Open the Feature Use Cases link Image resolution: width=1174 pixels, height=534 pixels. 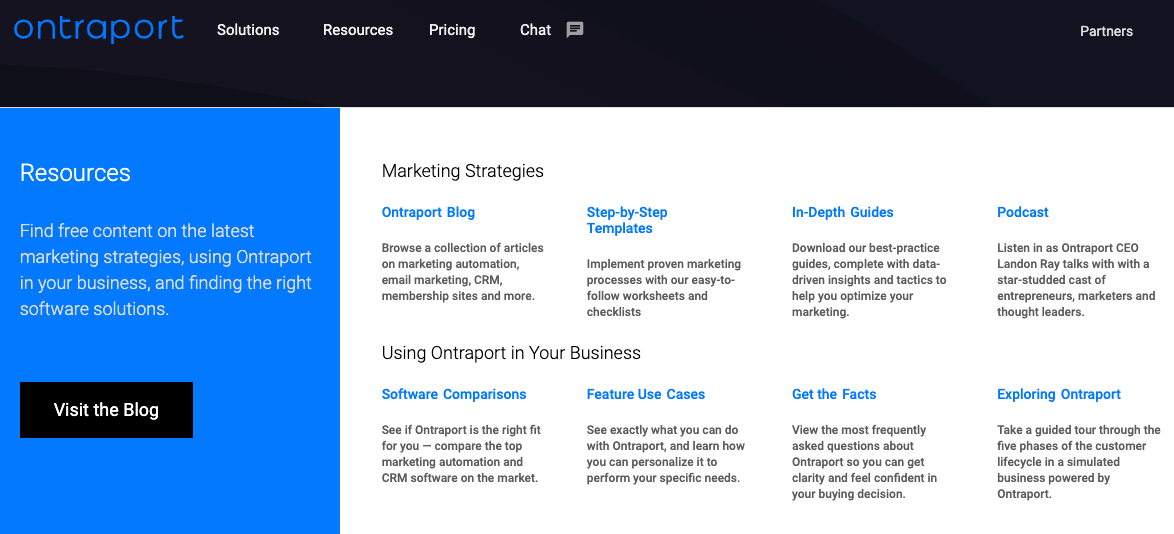pos(646,394)
